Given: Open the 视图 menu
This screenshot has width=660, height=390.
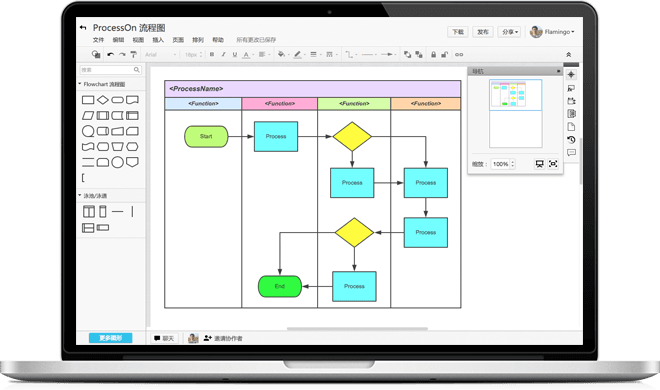Looking at the screenshot, I should (138, 40).
